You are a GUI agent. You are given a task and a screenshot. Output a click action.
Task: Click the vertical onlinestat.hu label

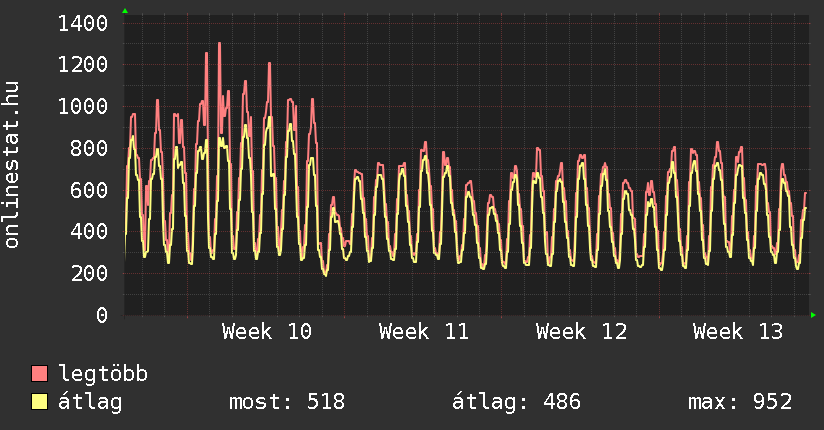click(13, 165)
